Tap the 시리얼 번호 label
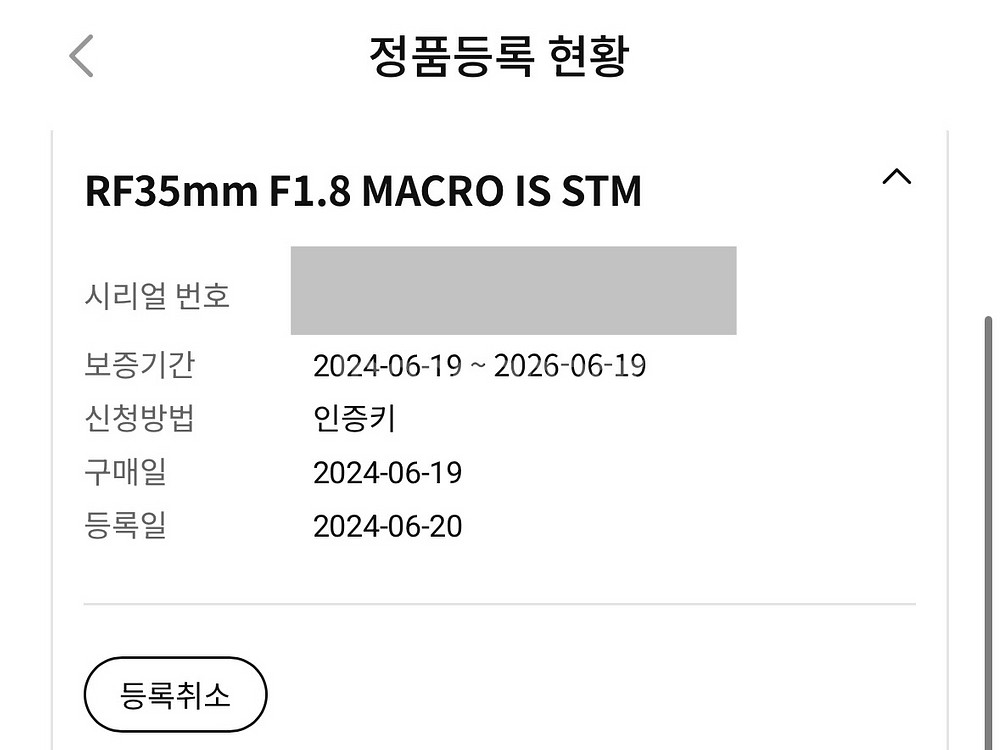This screenshot has height=750, width=1000. [x=158, y=295]
